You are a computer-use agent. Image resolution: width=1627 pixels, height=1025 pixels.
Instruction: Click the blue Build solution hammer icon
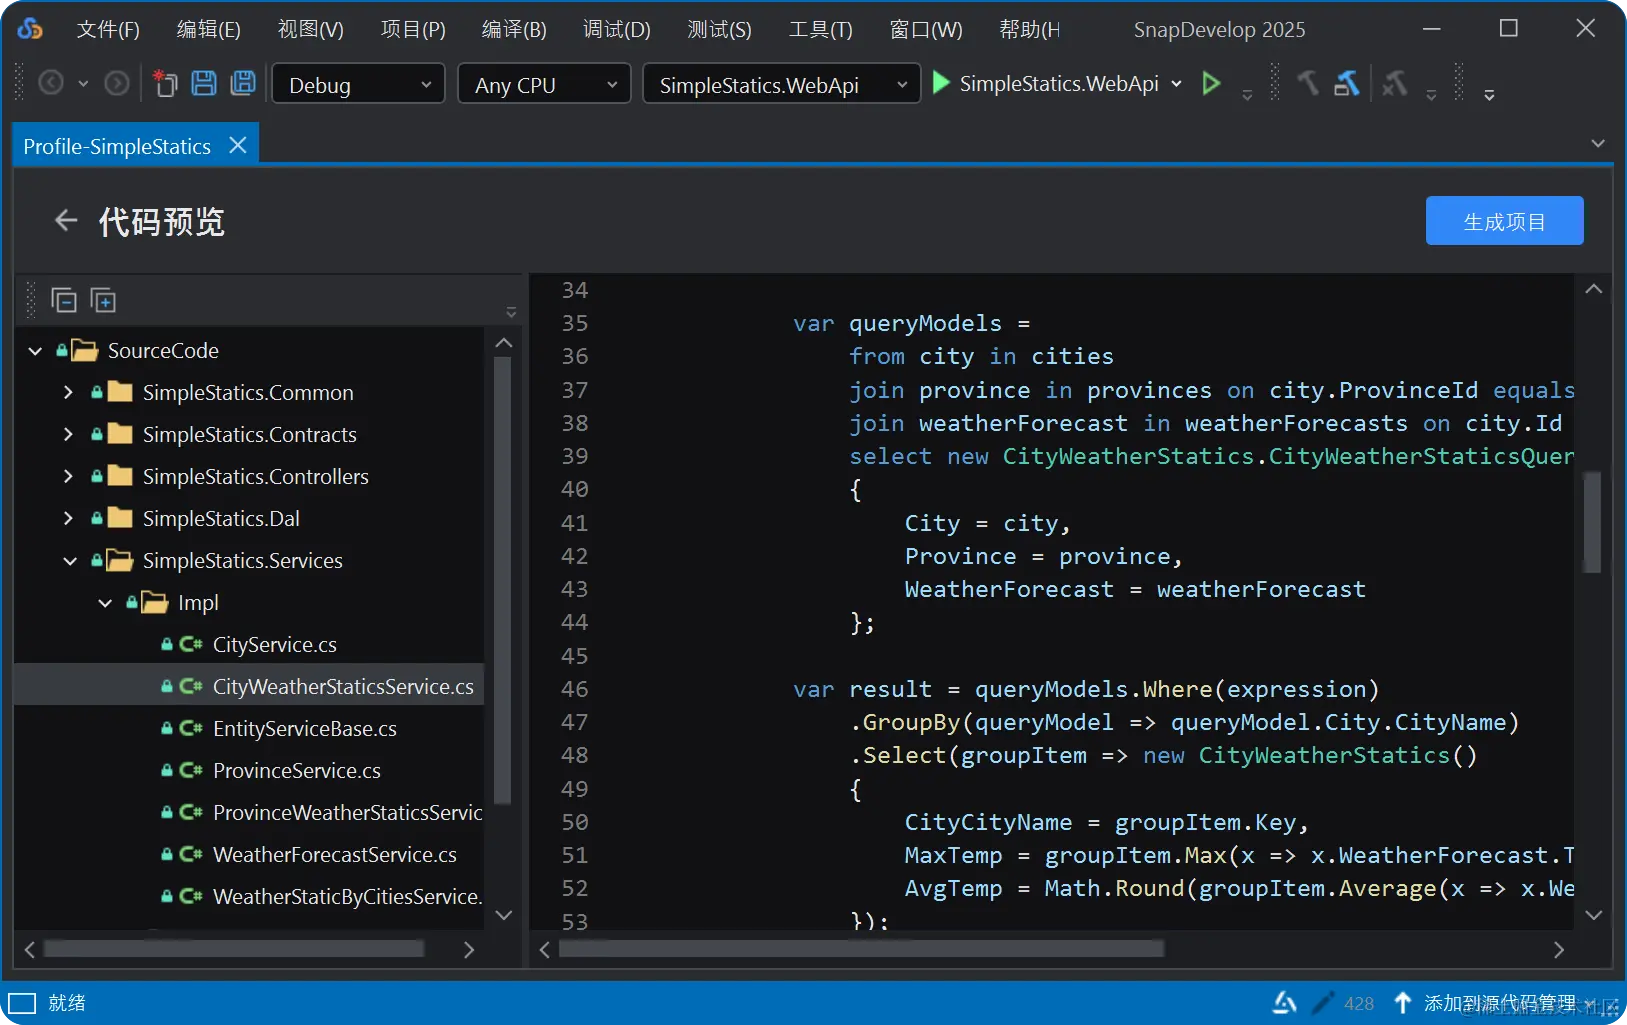1347,84
